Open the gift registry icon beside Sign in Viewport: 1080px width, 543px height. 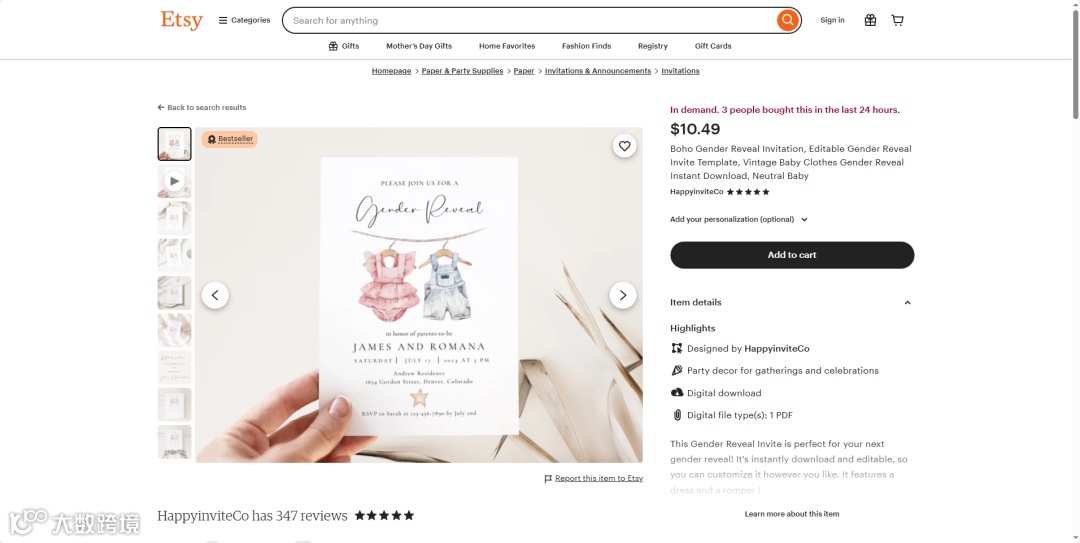coord(871,20)
